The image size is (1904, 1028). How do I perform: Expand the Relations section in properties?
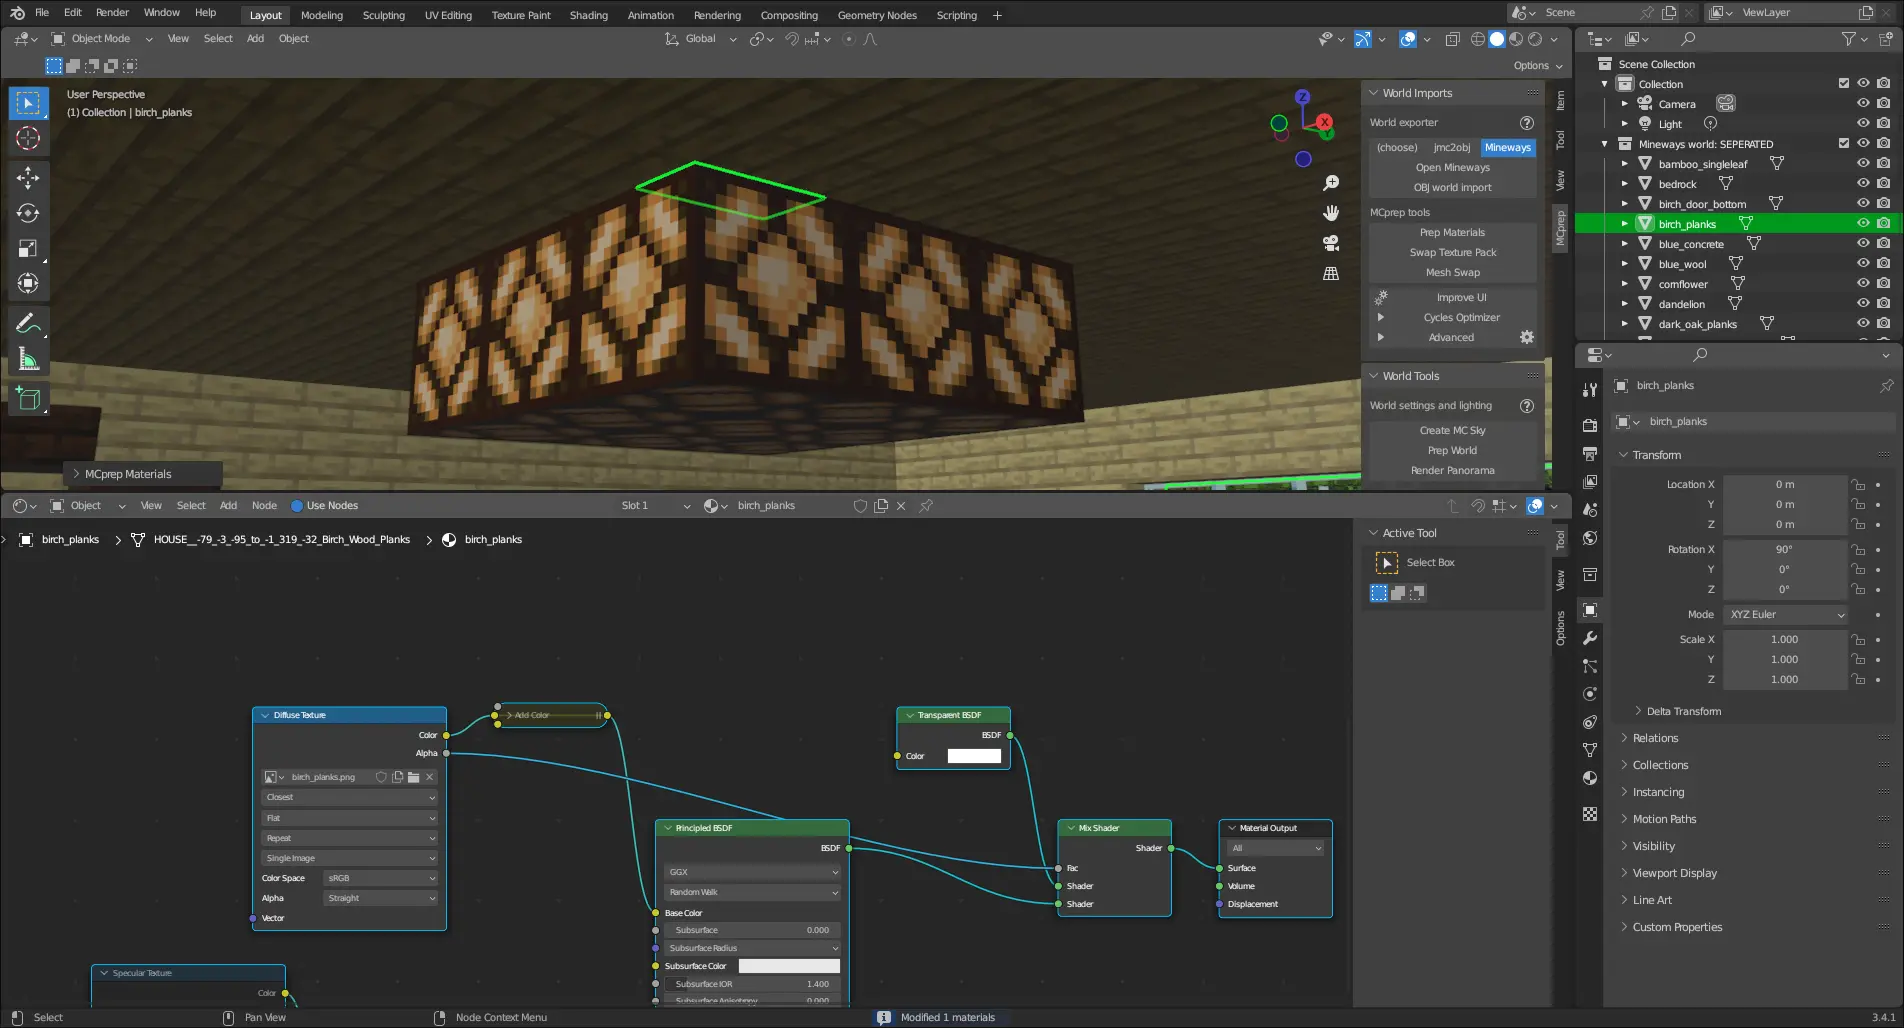click(x=1655, y=738)
